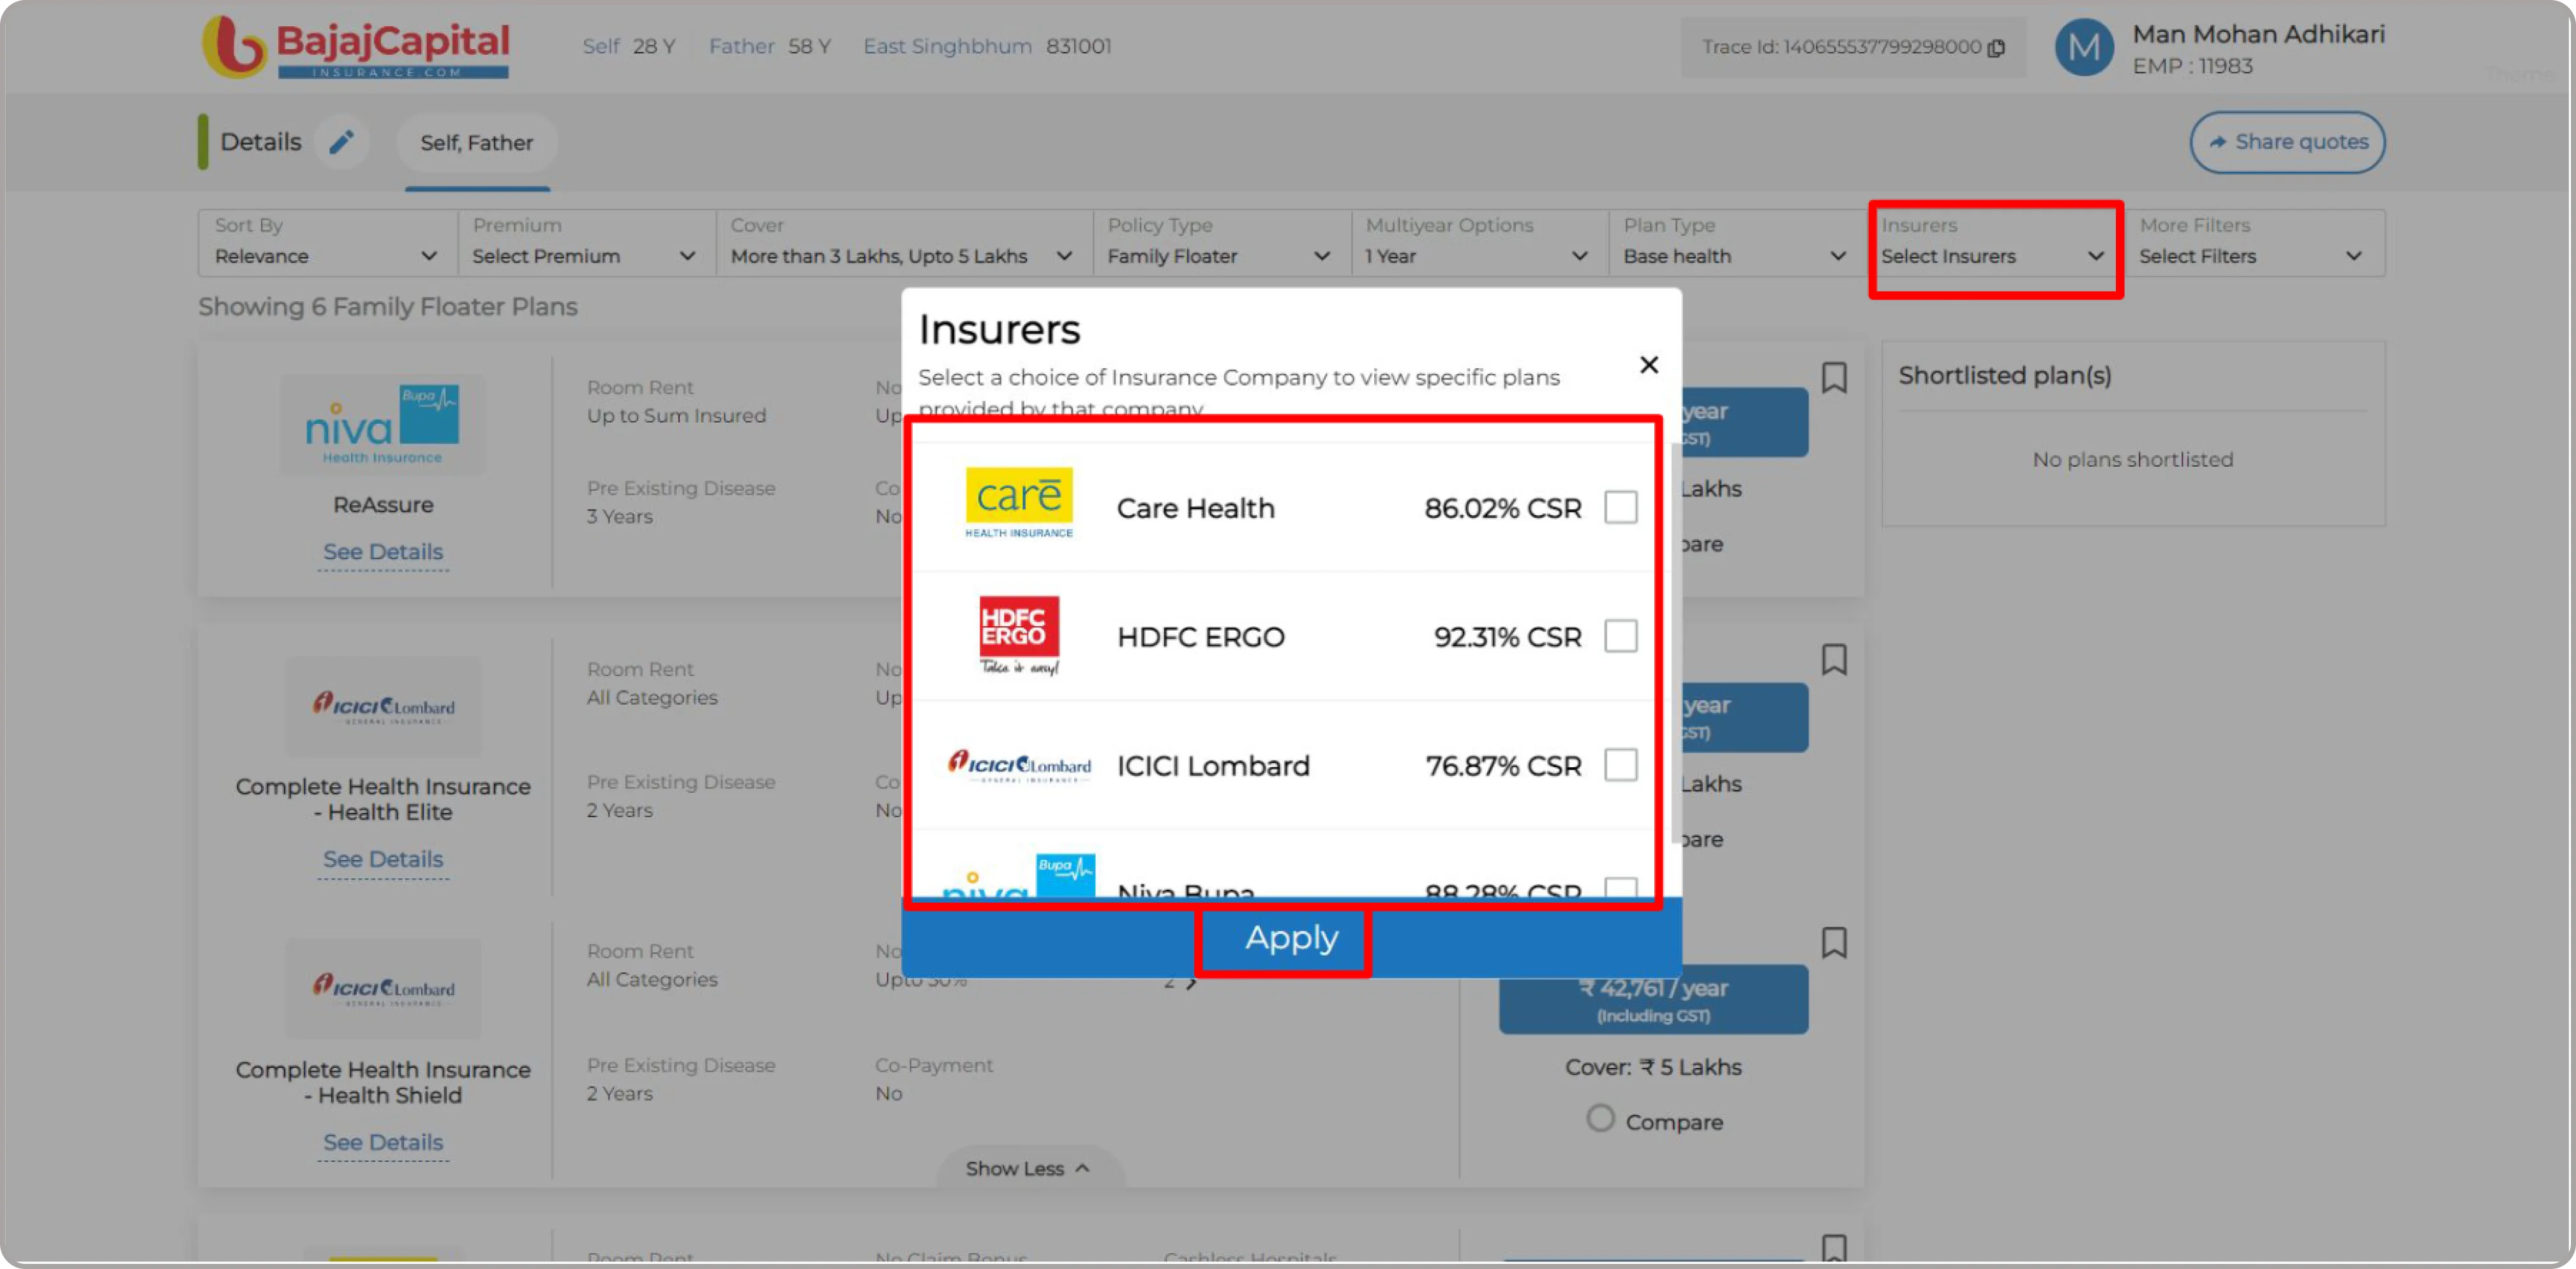2576x1269 pixels.
Task: Bookmark the Health Shield plan
Action: 1834,943
